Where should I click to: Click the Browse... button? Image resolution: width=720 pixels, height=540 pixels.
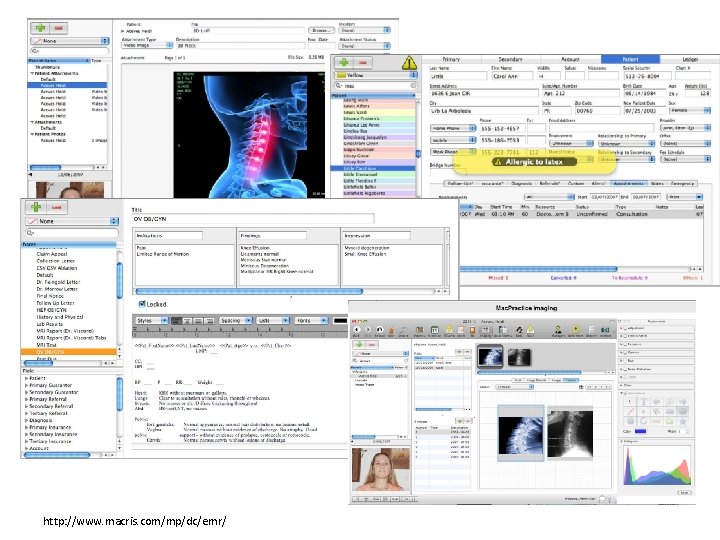point(321,30)
